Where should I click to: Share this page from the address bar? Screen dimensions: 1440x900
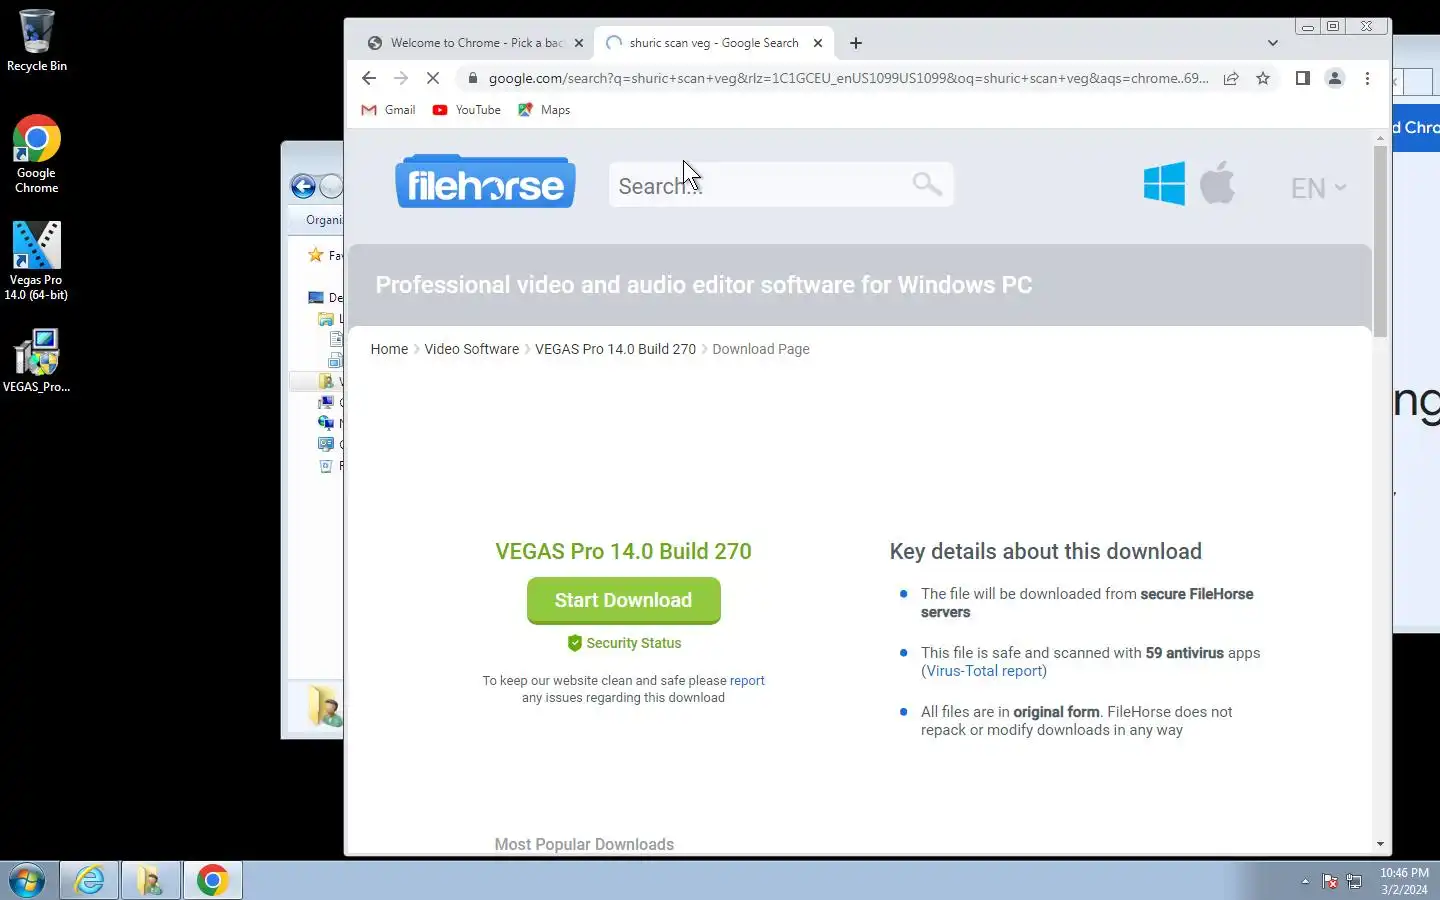click(1231, 78)
